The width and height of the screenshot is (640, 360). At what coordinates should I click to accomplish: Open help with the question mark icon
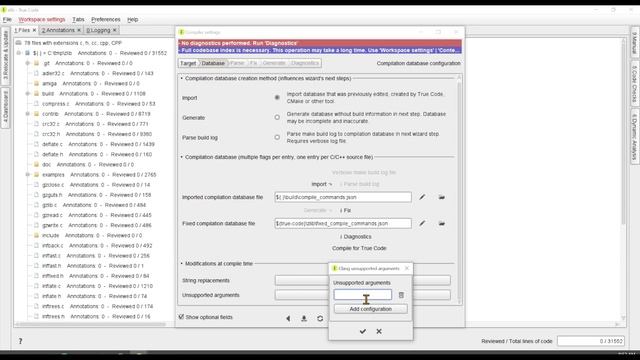click(x=20, y=341)
